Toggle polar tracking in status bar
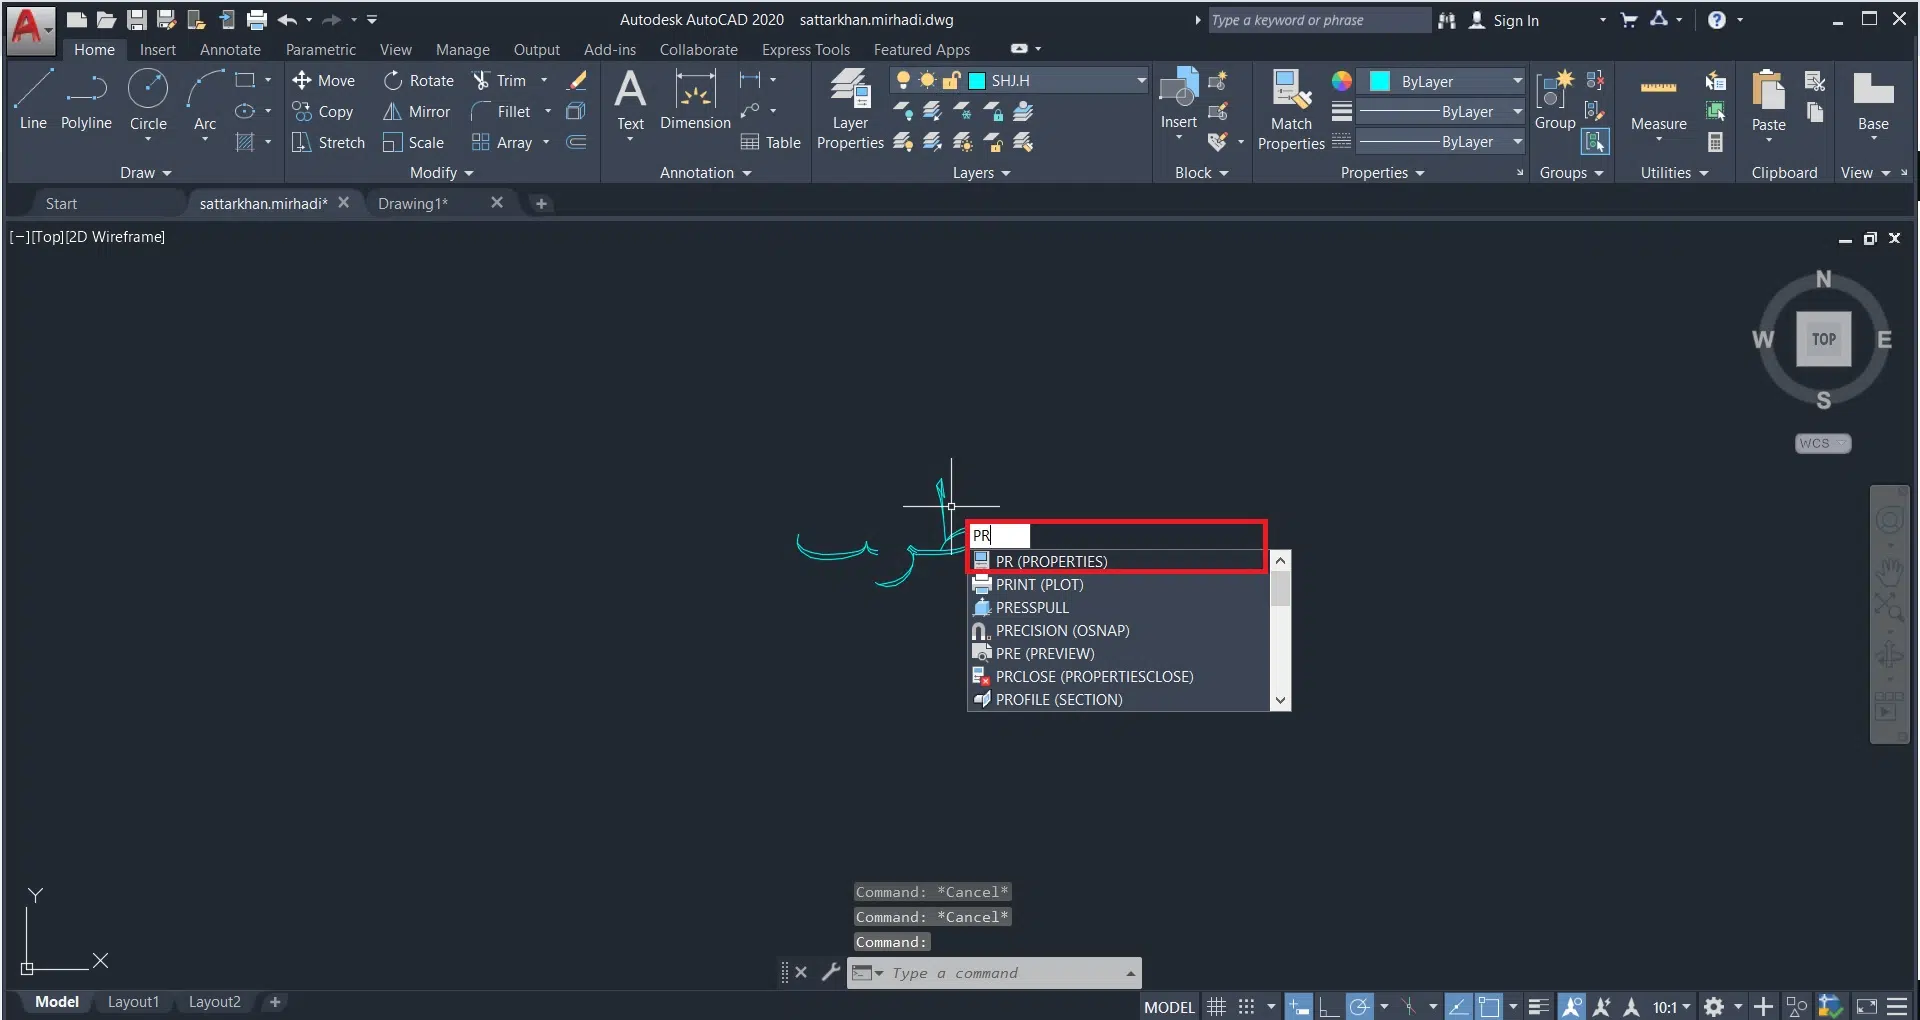Screen dimensions: 1920x1020 tap(1359, 1007)
